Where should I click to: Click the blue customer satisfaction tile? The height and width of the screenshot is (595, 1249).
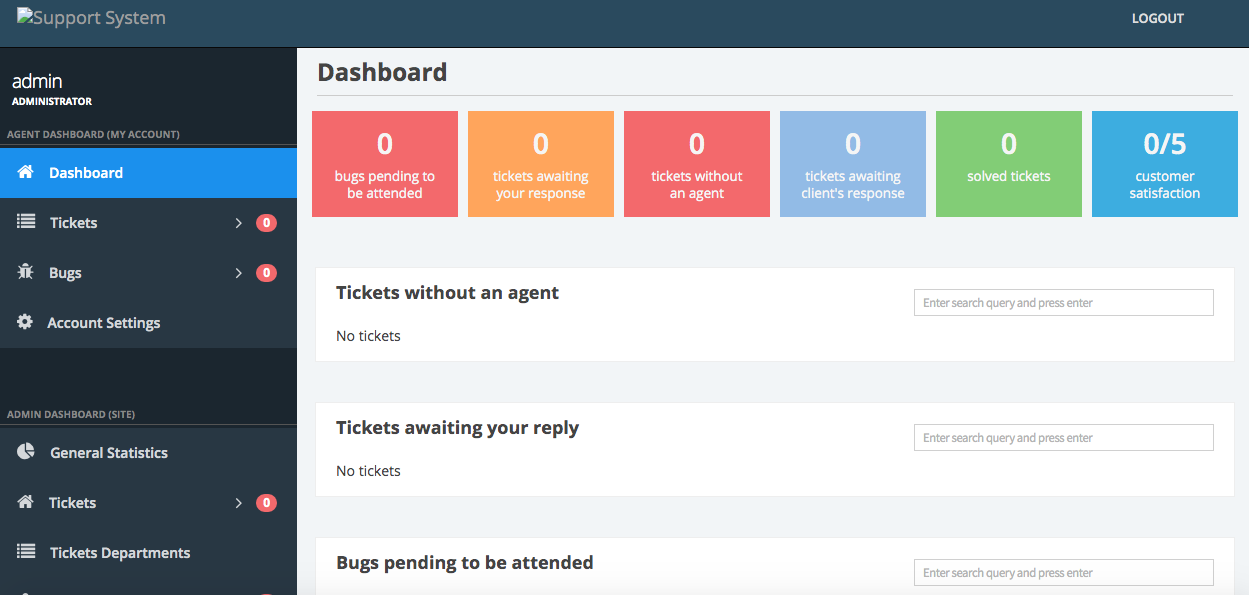click(x=1165, y=164)
